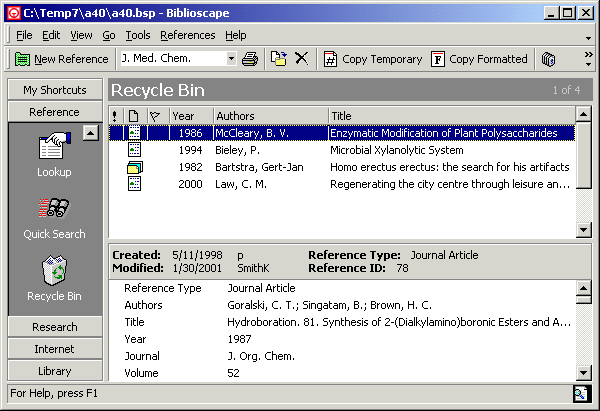This screenshot has height=411, width=600.
Task: Open the Internet bar group
Action: click(x=55, y=349)
